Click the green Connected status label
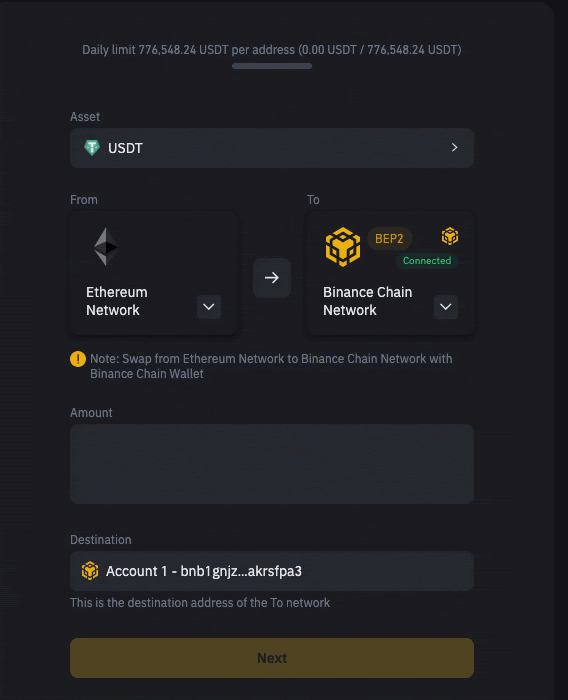This screenshot has width=568, height=700. (x=427, y=261)
